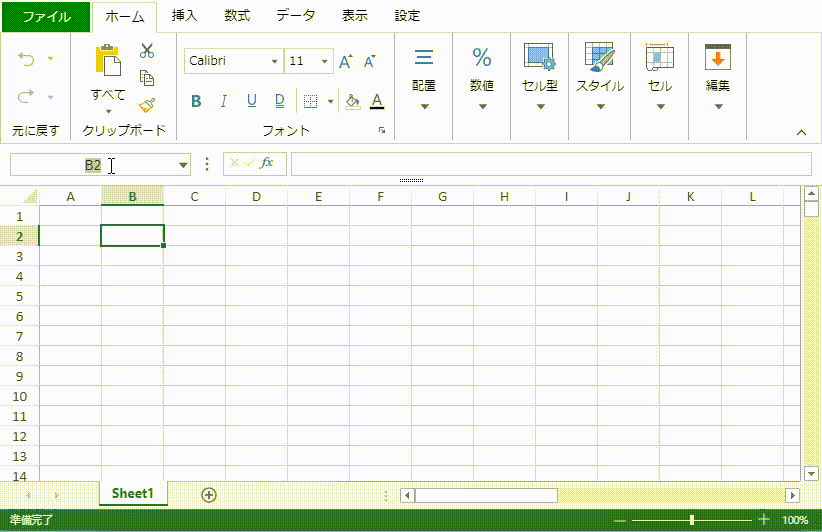Click the Cut scissors icon

coord(147,51)
